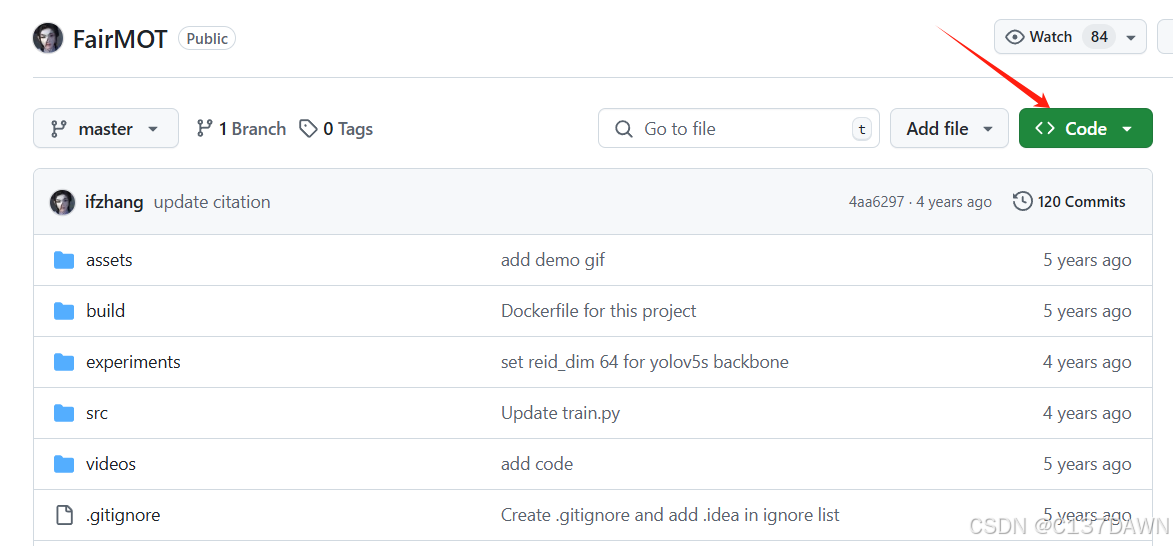Click the clock history icon beside 120 Commits

coord(1023,202)
